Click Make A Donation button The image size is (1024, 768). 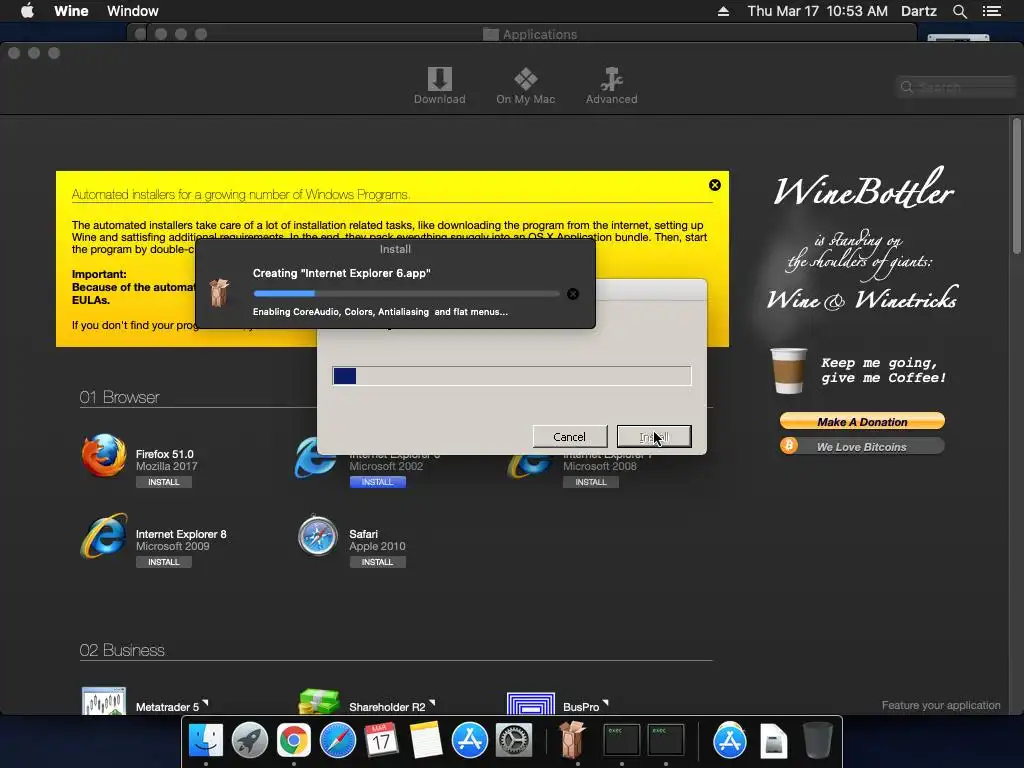862,421
